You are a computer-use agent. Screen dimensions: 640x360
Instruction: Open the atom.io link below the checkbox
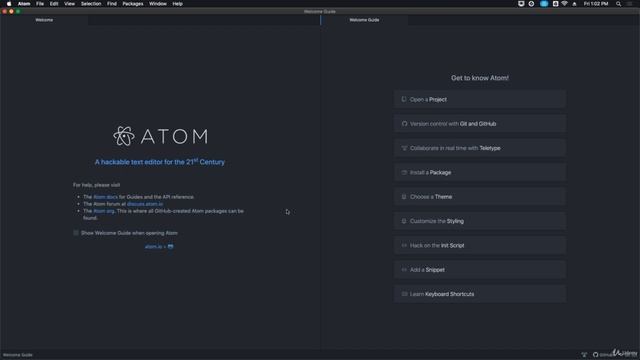tap(153, 247)
